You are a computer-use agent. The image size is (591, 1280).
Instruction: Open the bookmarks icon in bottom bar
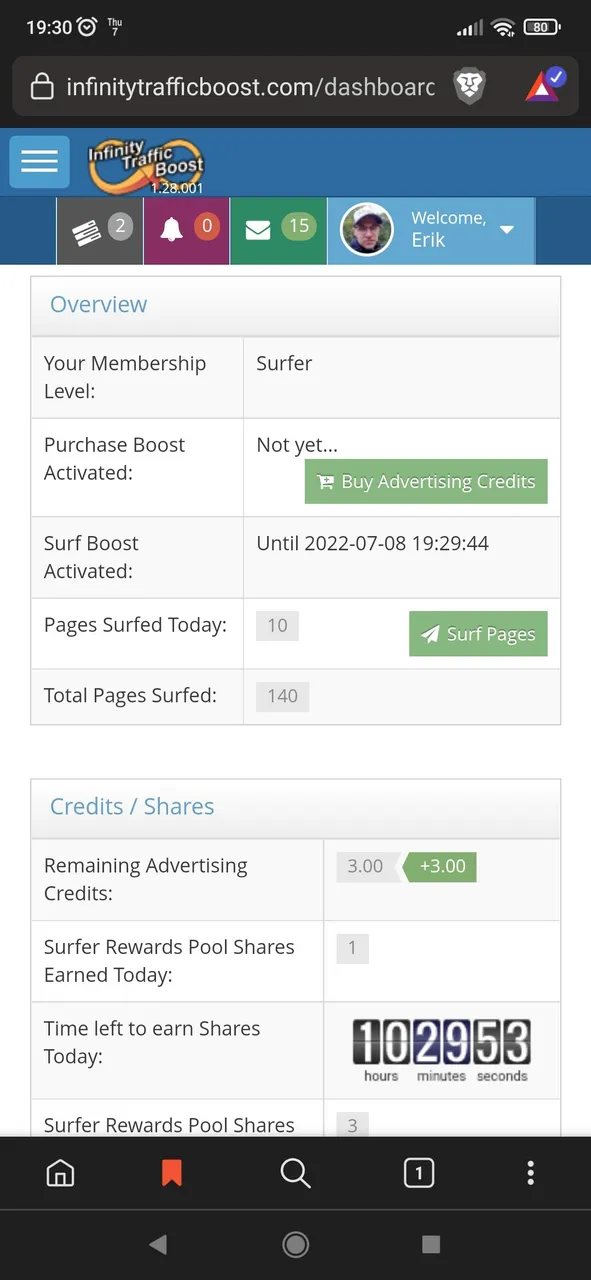[172, 1173]
